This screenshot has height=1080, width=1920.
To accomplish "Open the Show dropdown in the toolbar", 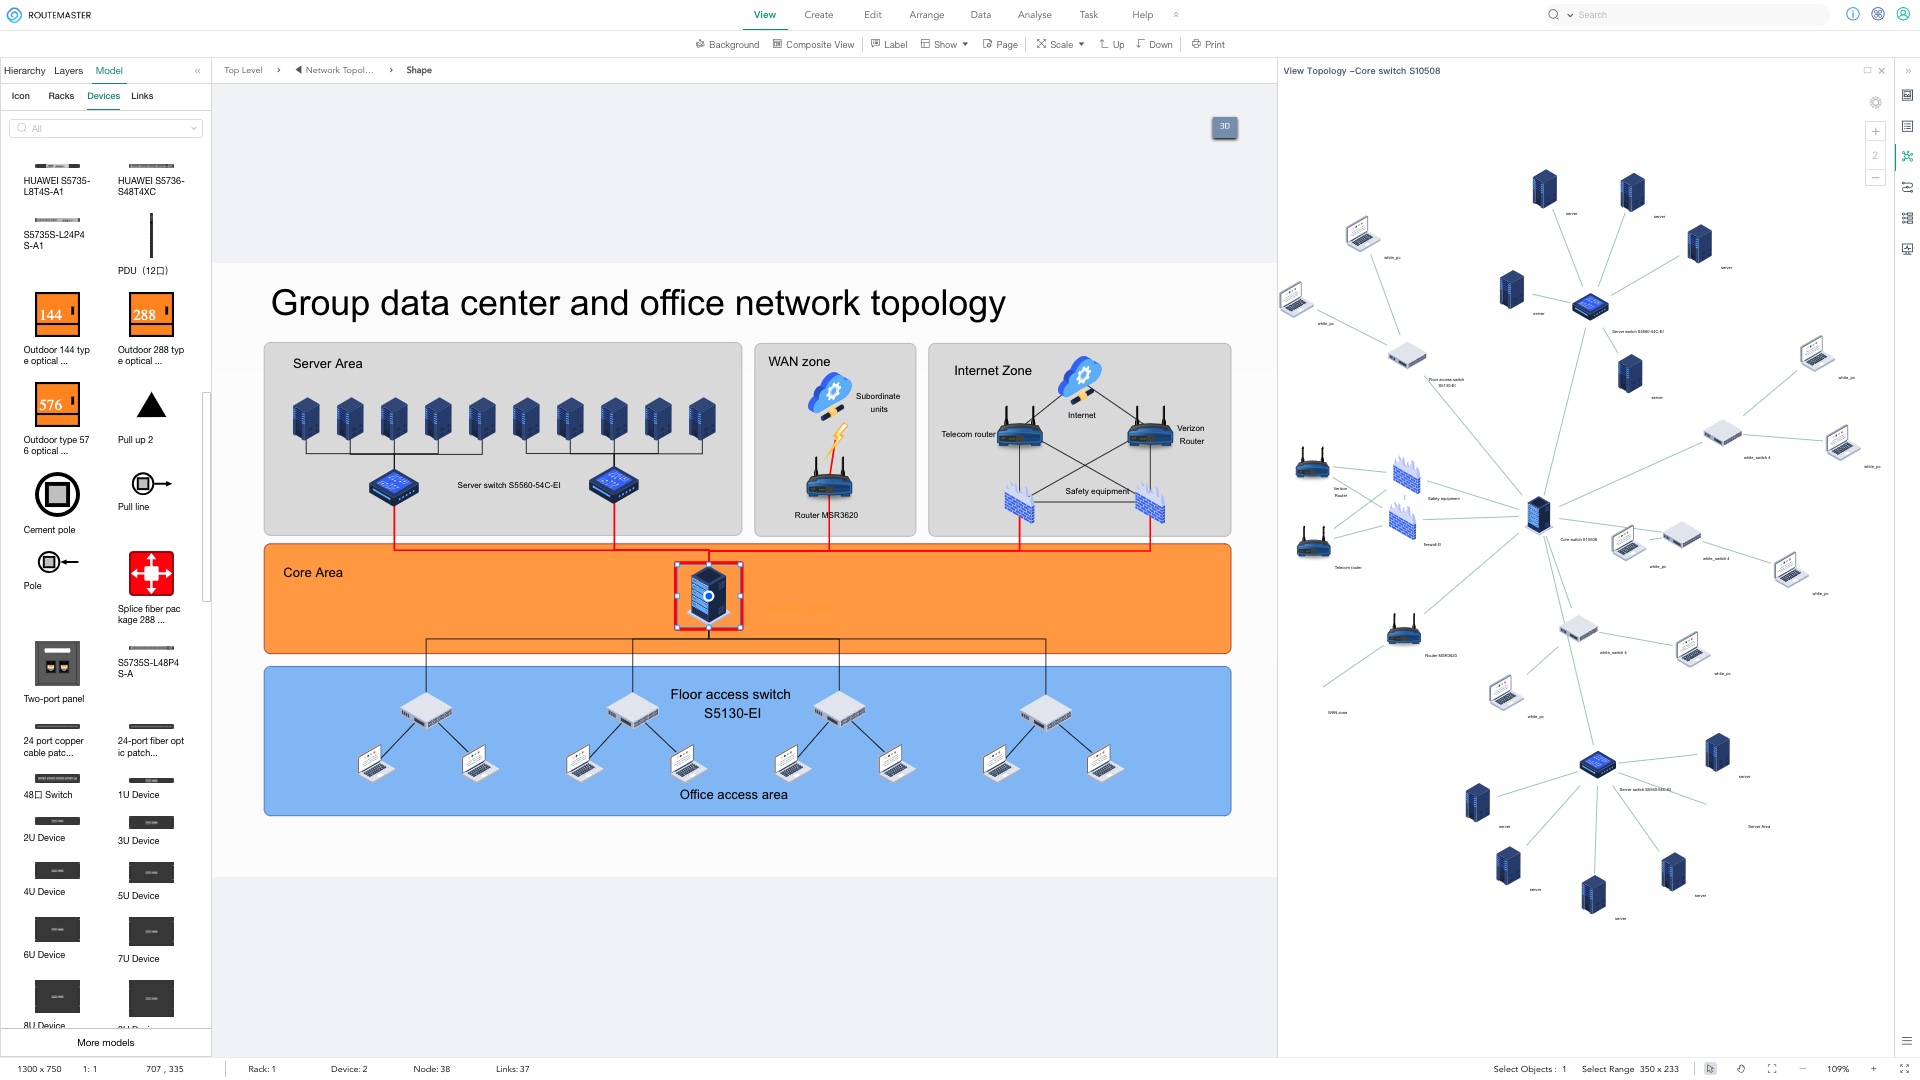I will click(x=943, y=44).
